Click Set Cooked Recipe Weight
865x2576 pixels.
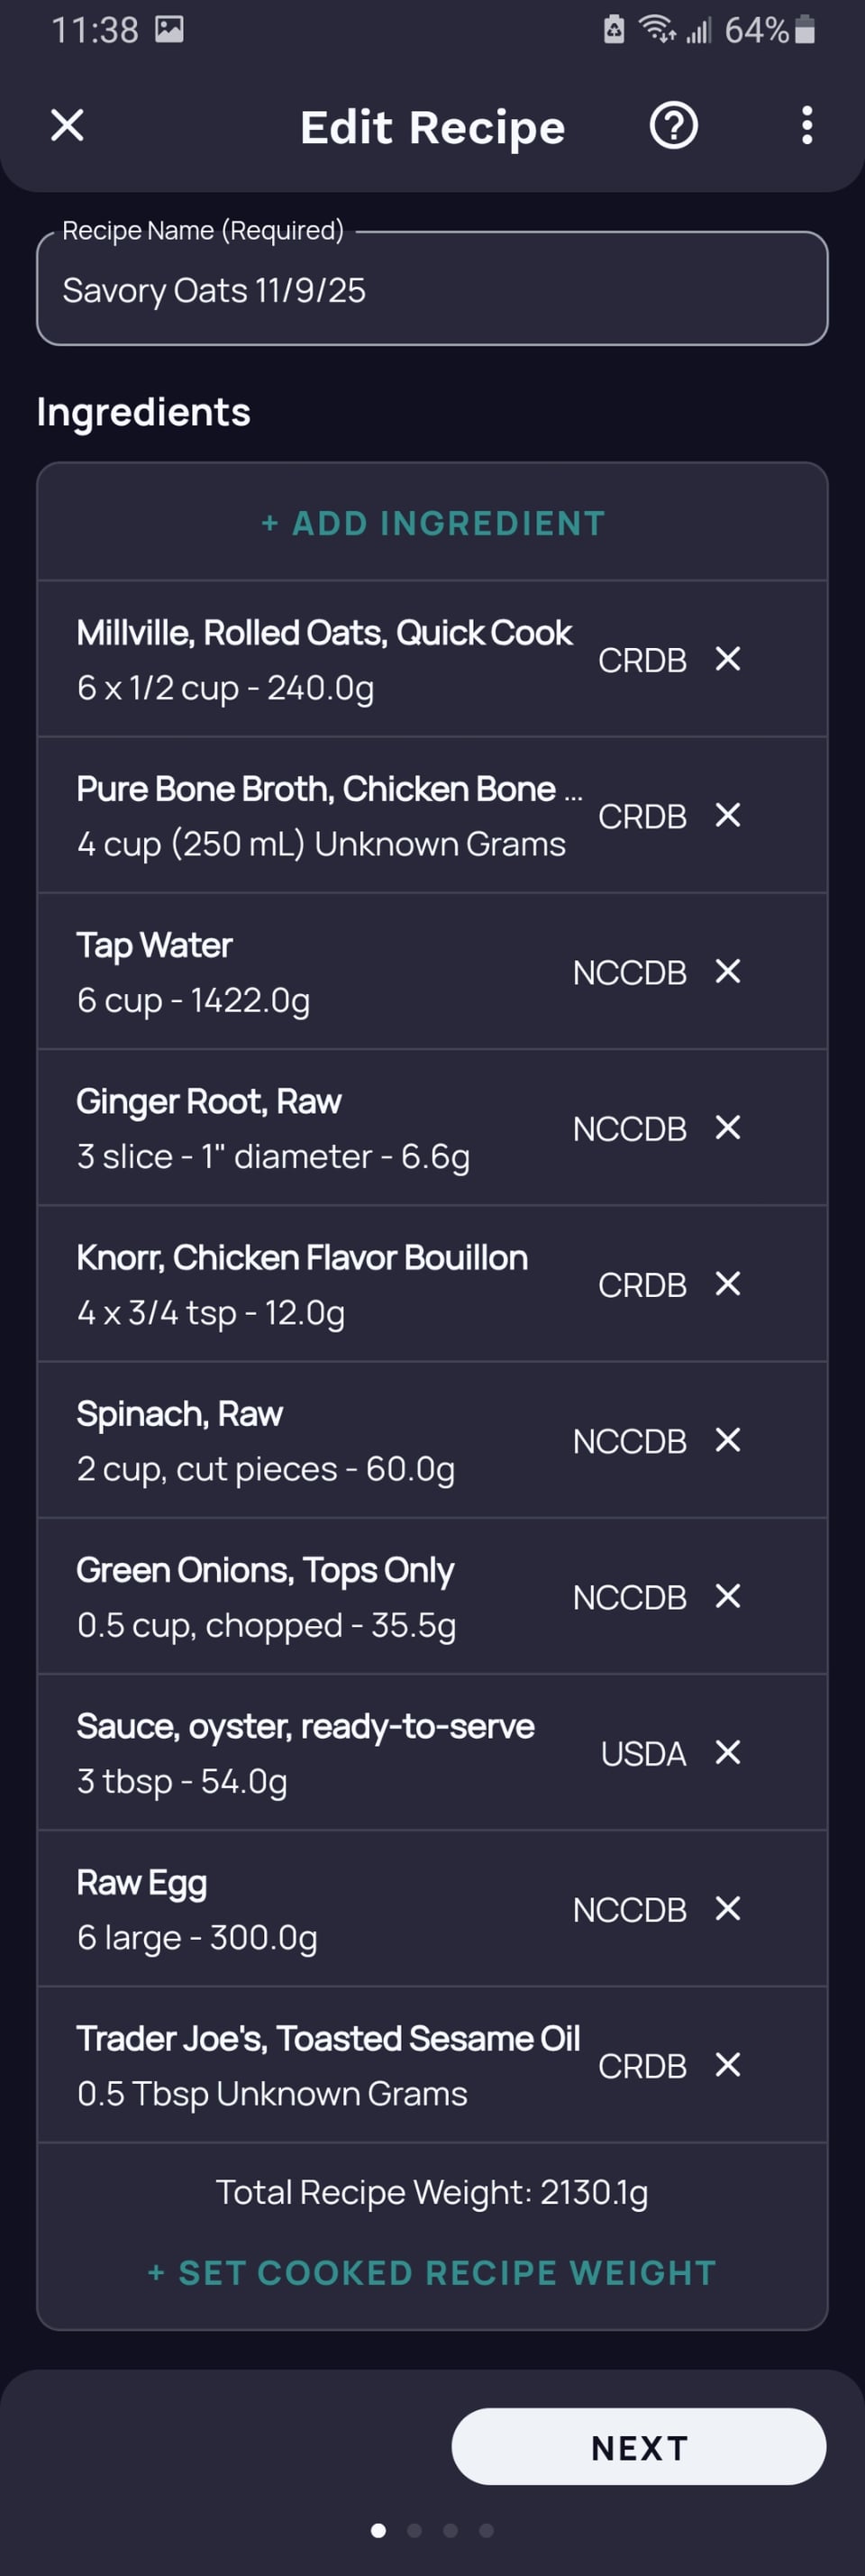[x=433, y=2273]
